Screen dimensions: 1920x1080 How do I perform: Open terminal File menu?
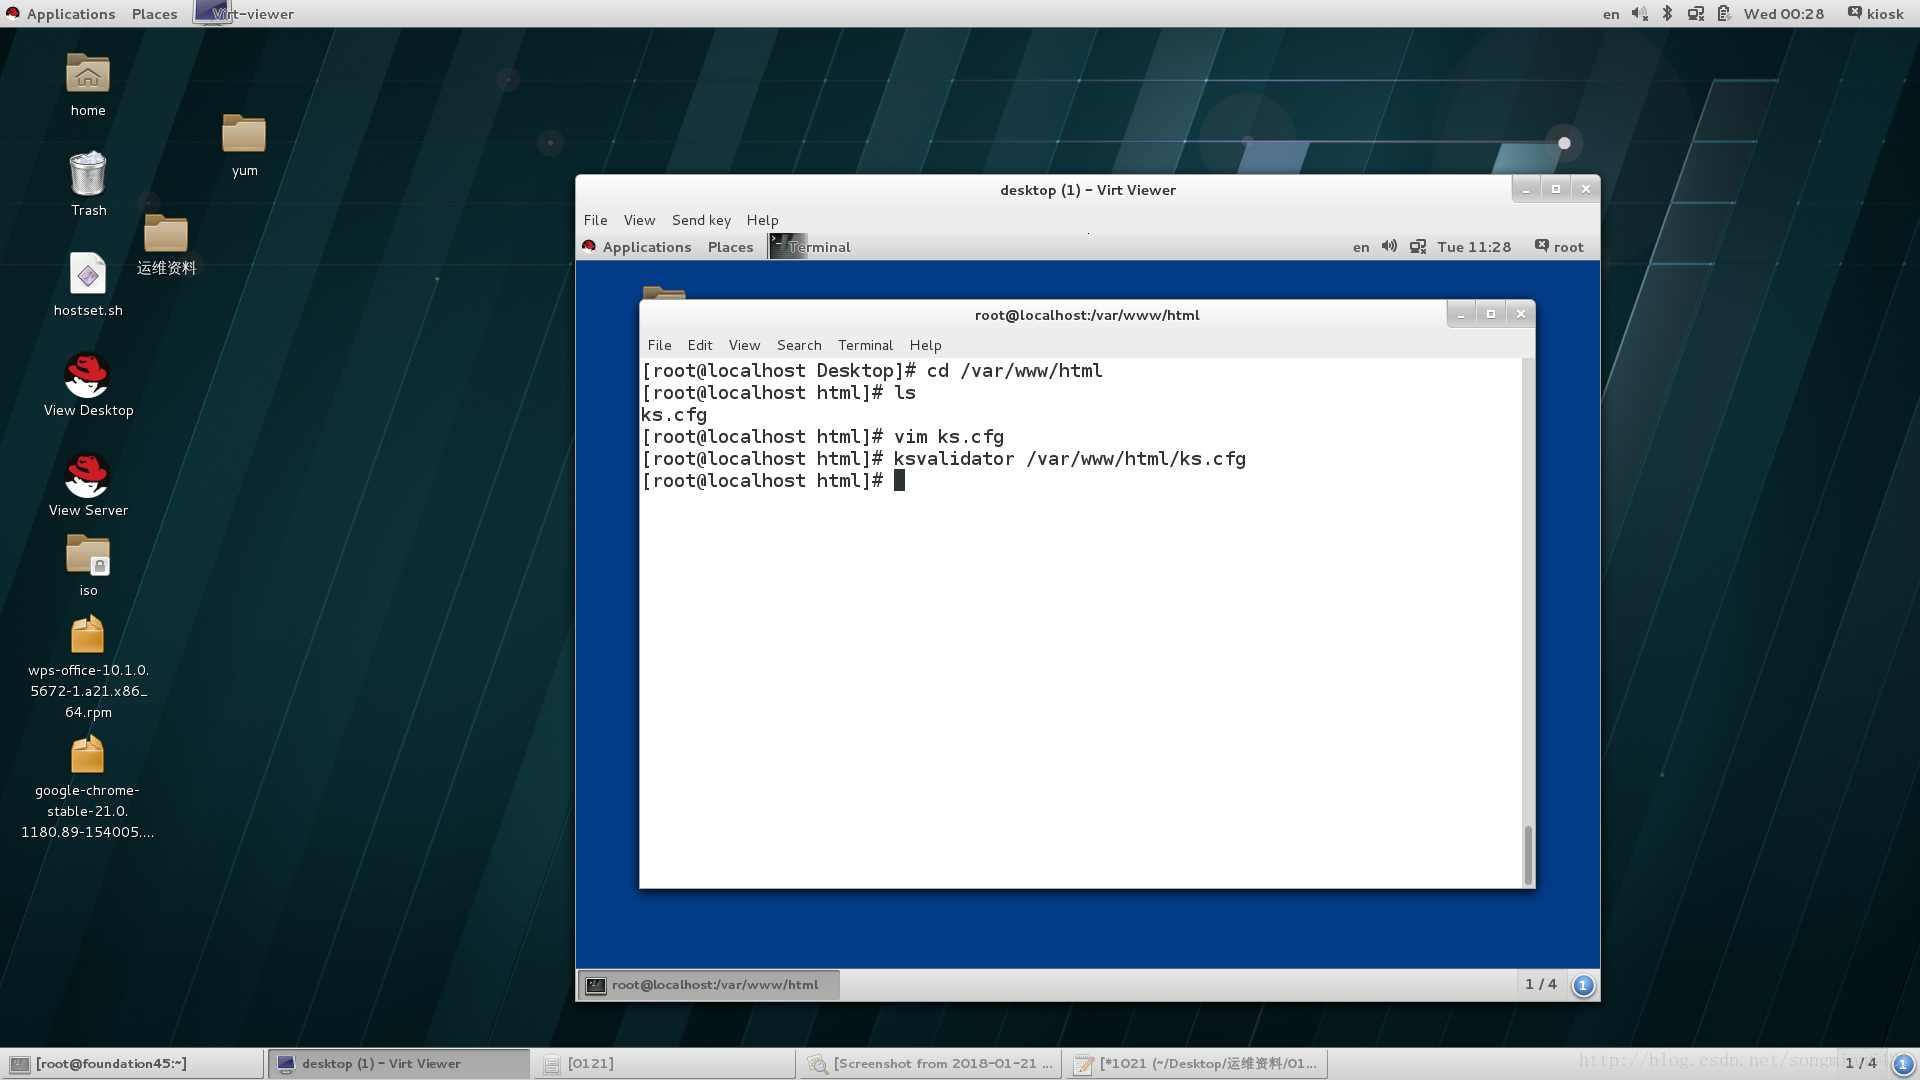660,345
